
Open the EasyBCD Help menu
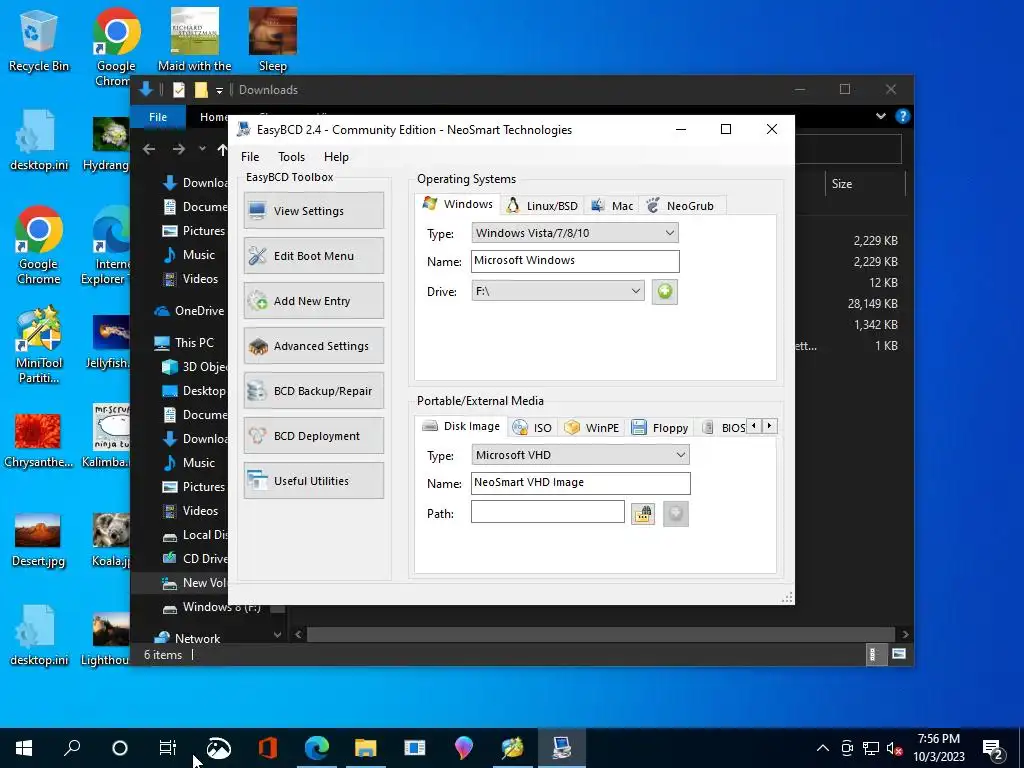336,157
